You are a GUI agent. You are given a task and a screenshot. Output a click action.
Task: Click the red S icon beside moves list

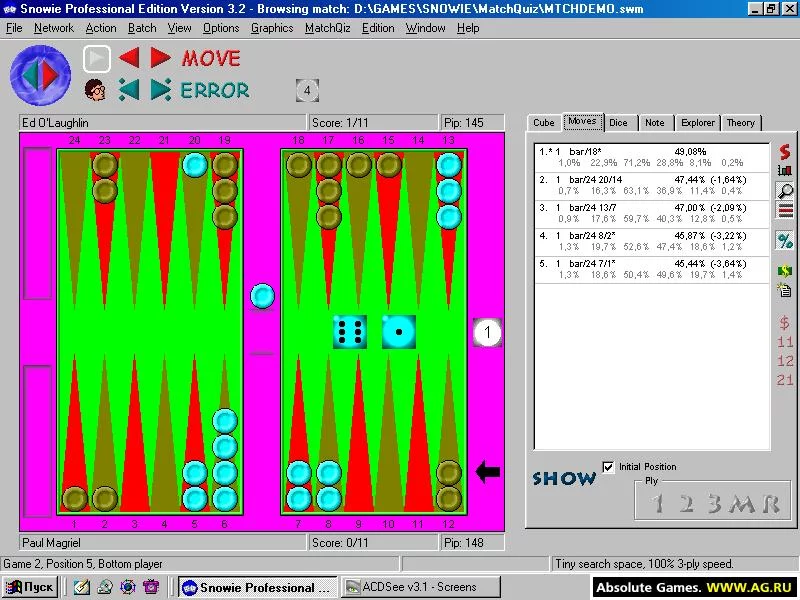coord(785,152)
